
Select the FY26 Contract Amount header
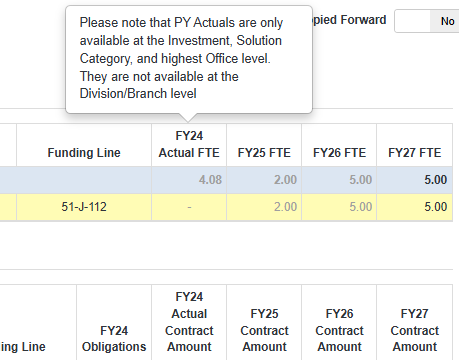click(339, 330)
